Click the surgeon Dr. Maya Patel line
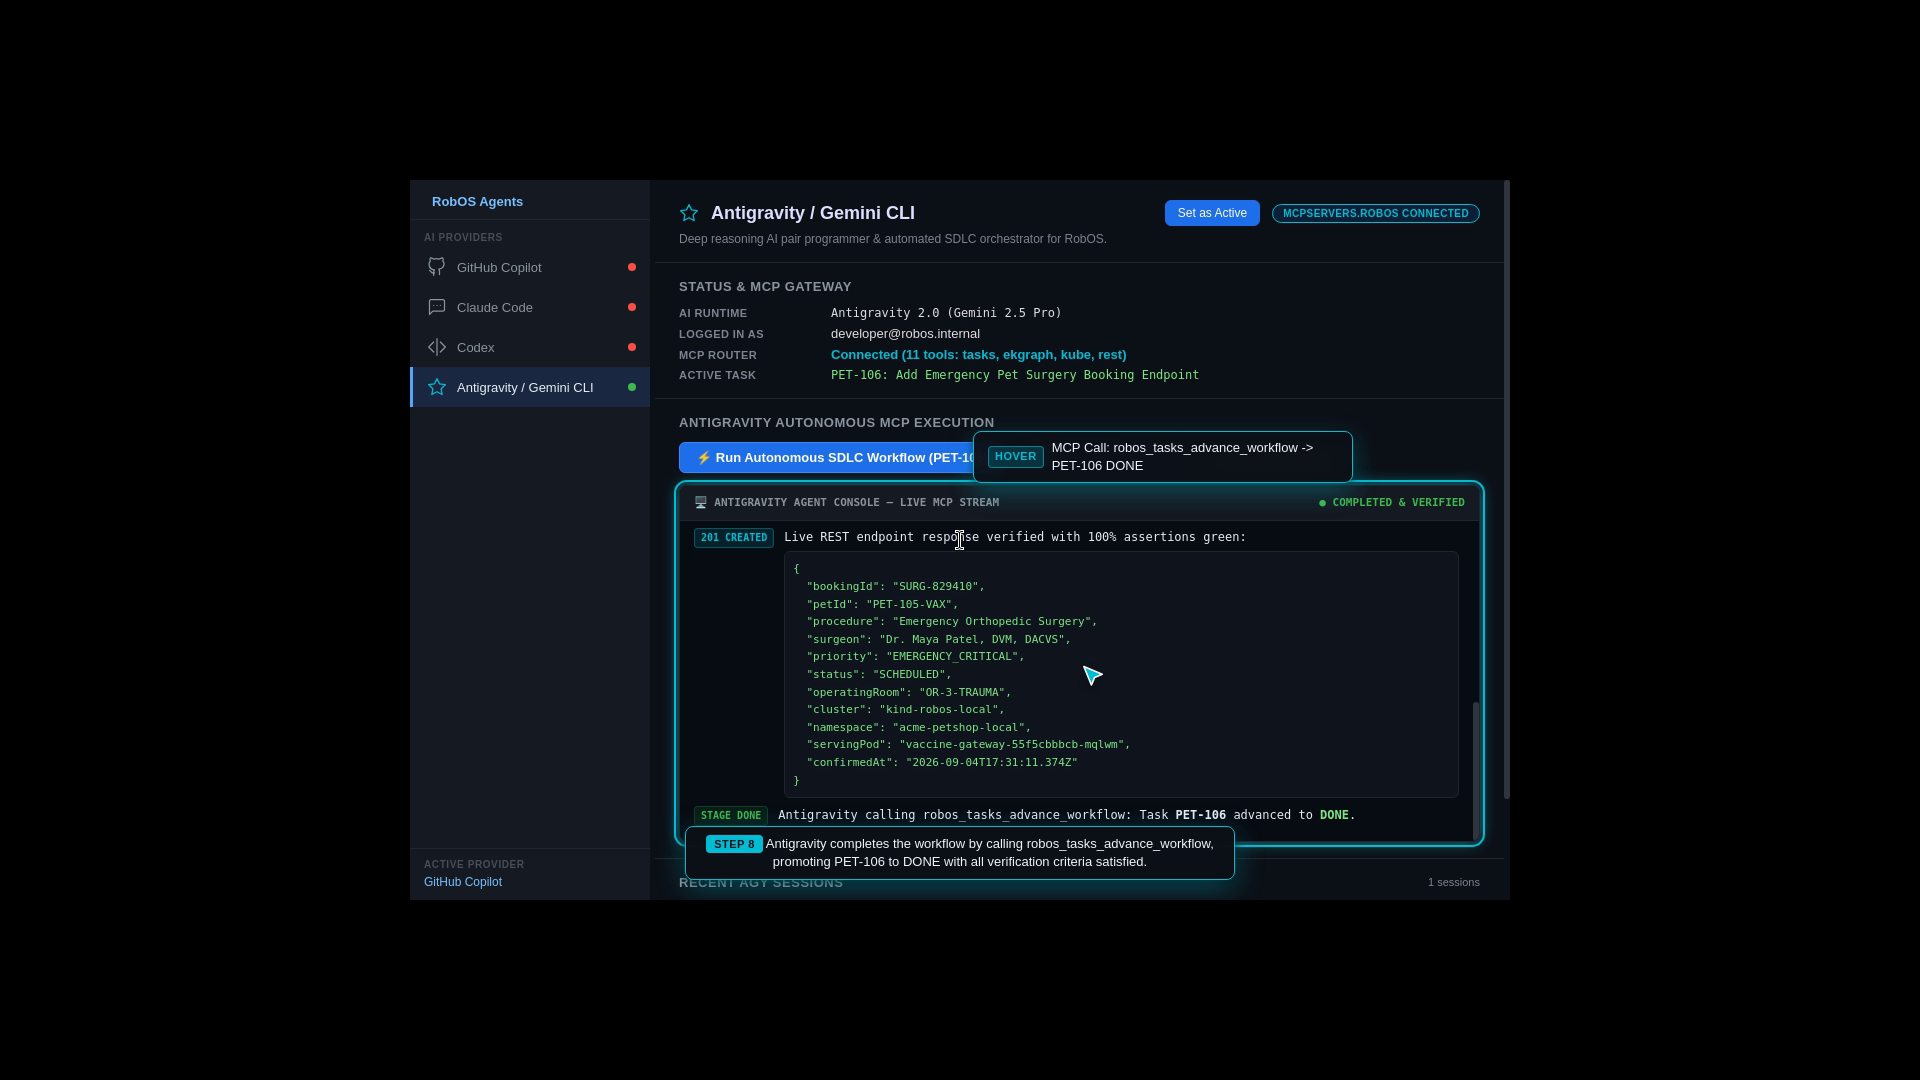 939,640
